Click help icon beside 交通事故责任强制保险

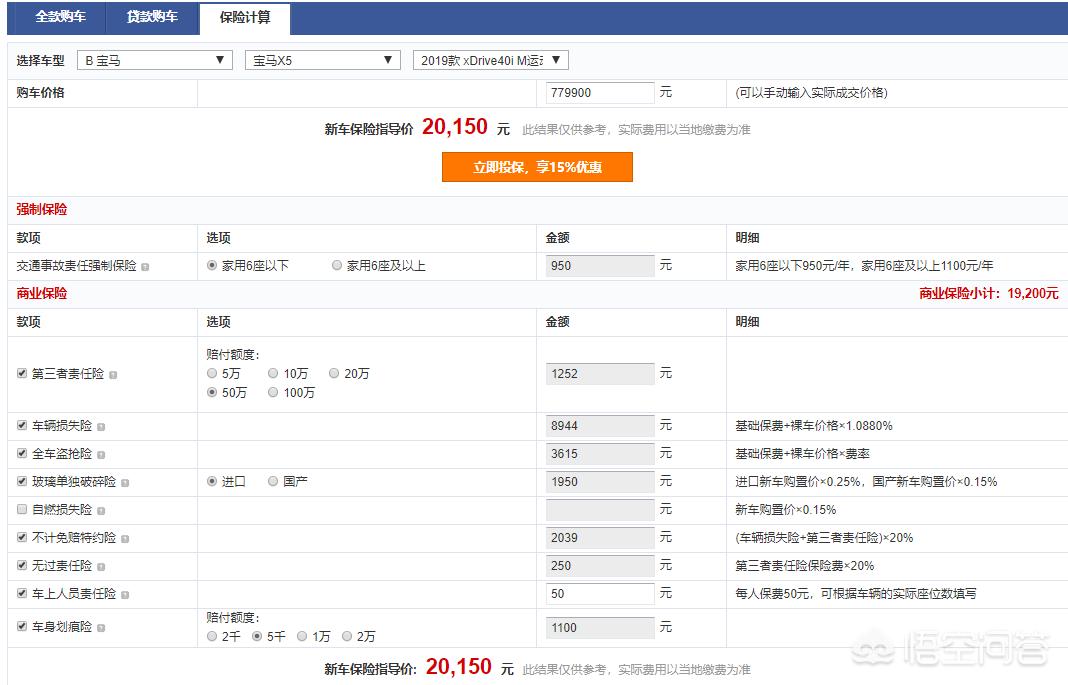[145, 267]
